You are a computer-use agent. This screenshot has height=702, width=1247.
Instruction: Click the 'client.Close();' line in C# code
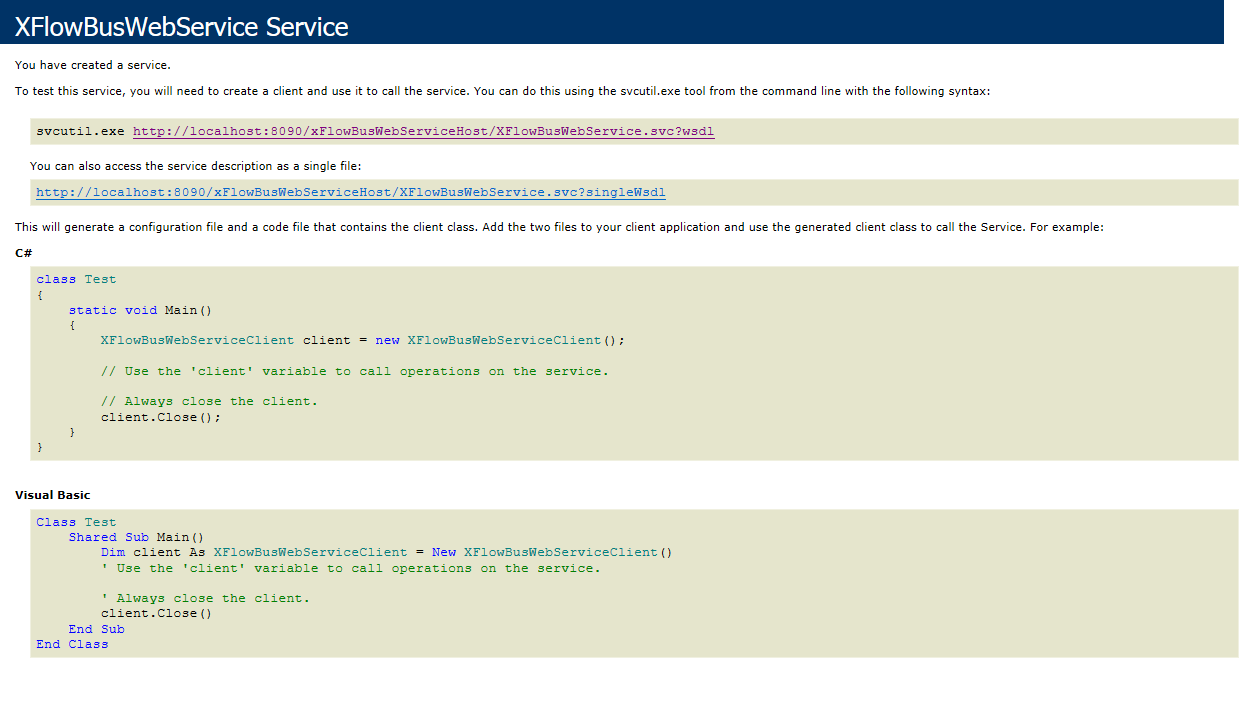point(159,416)
